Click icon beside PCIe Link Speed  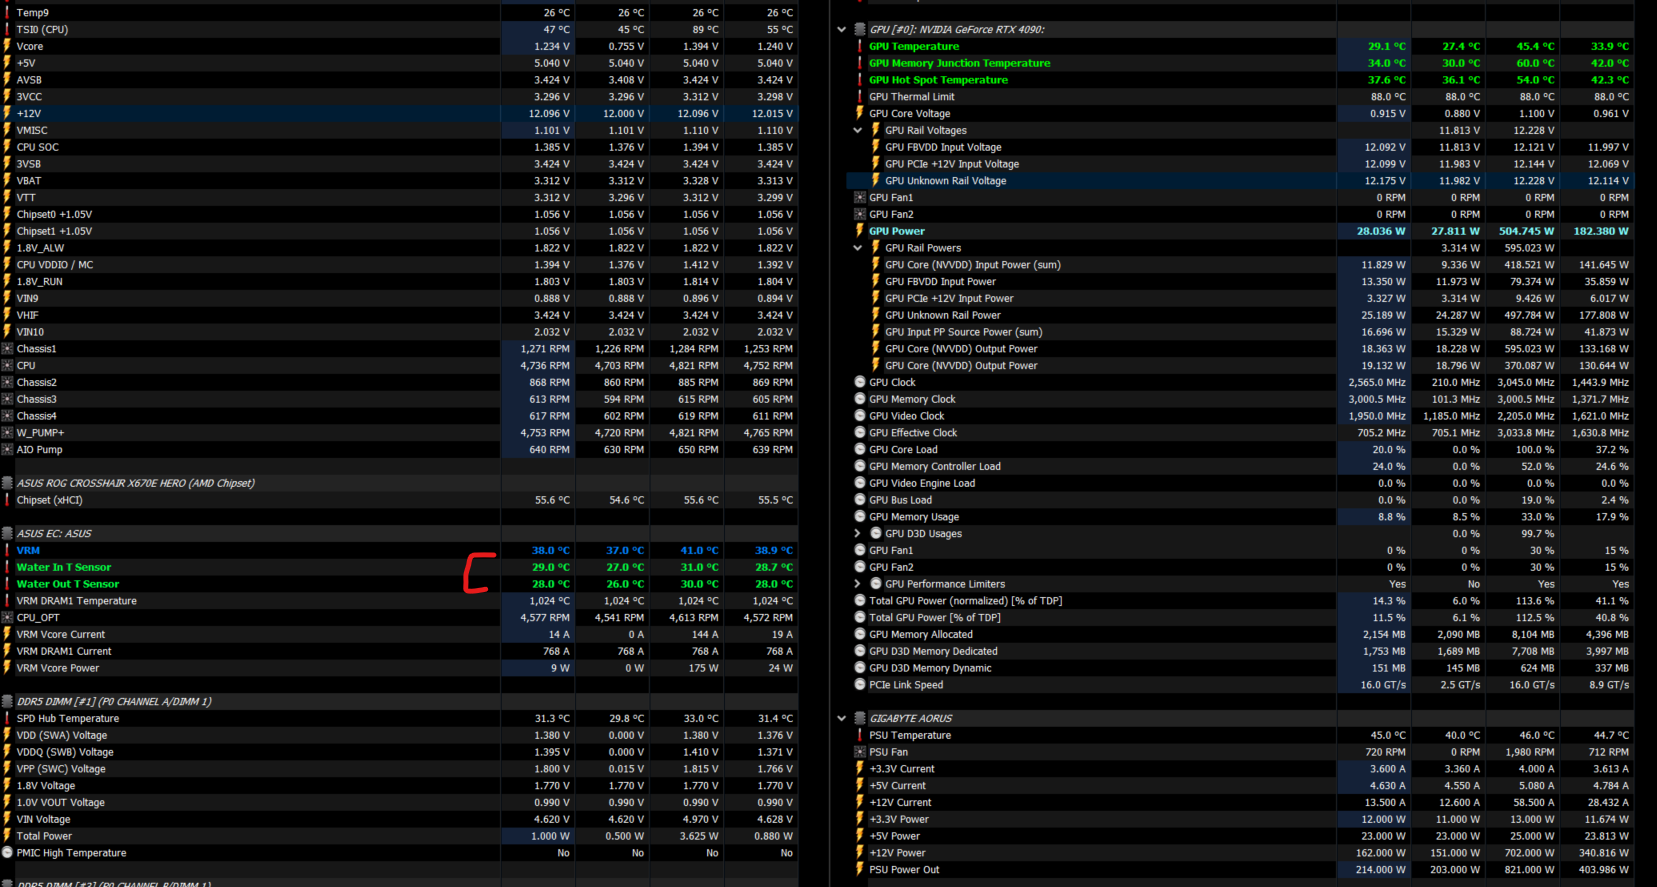click(859, 685)
